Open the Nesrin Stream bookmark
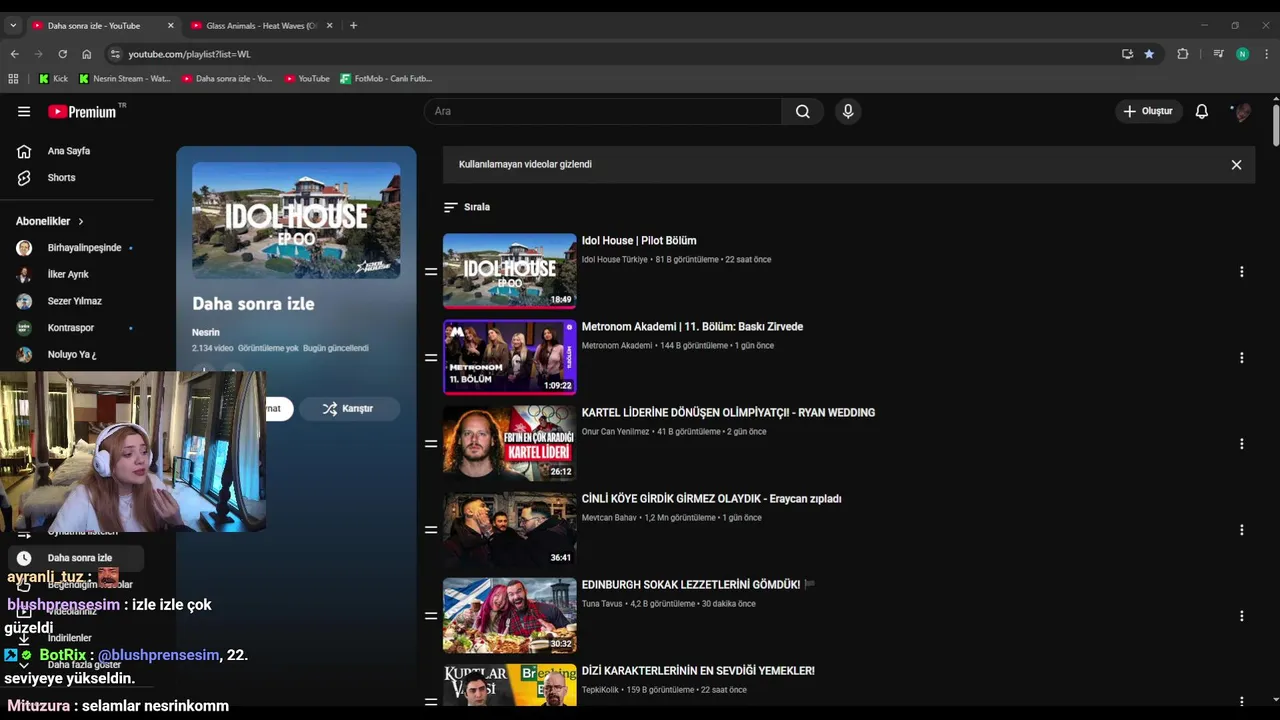Viewport: 1280px width, 720px height. tap(125, 78)
